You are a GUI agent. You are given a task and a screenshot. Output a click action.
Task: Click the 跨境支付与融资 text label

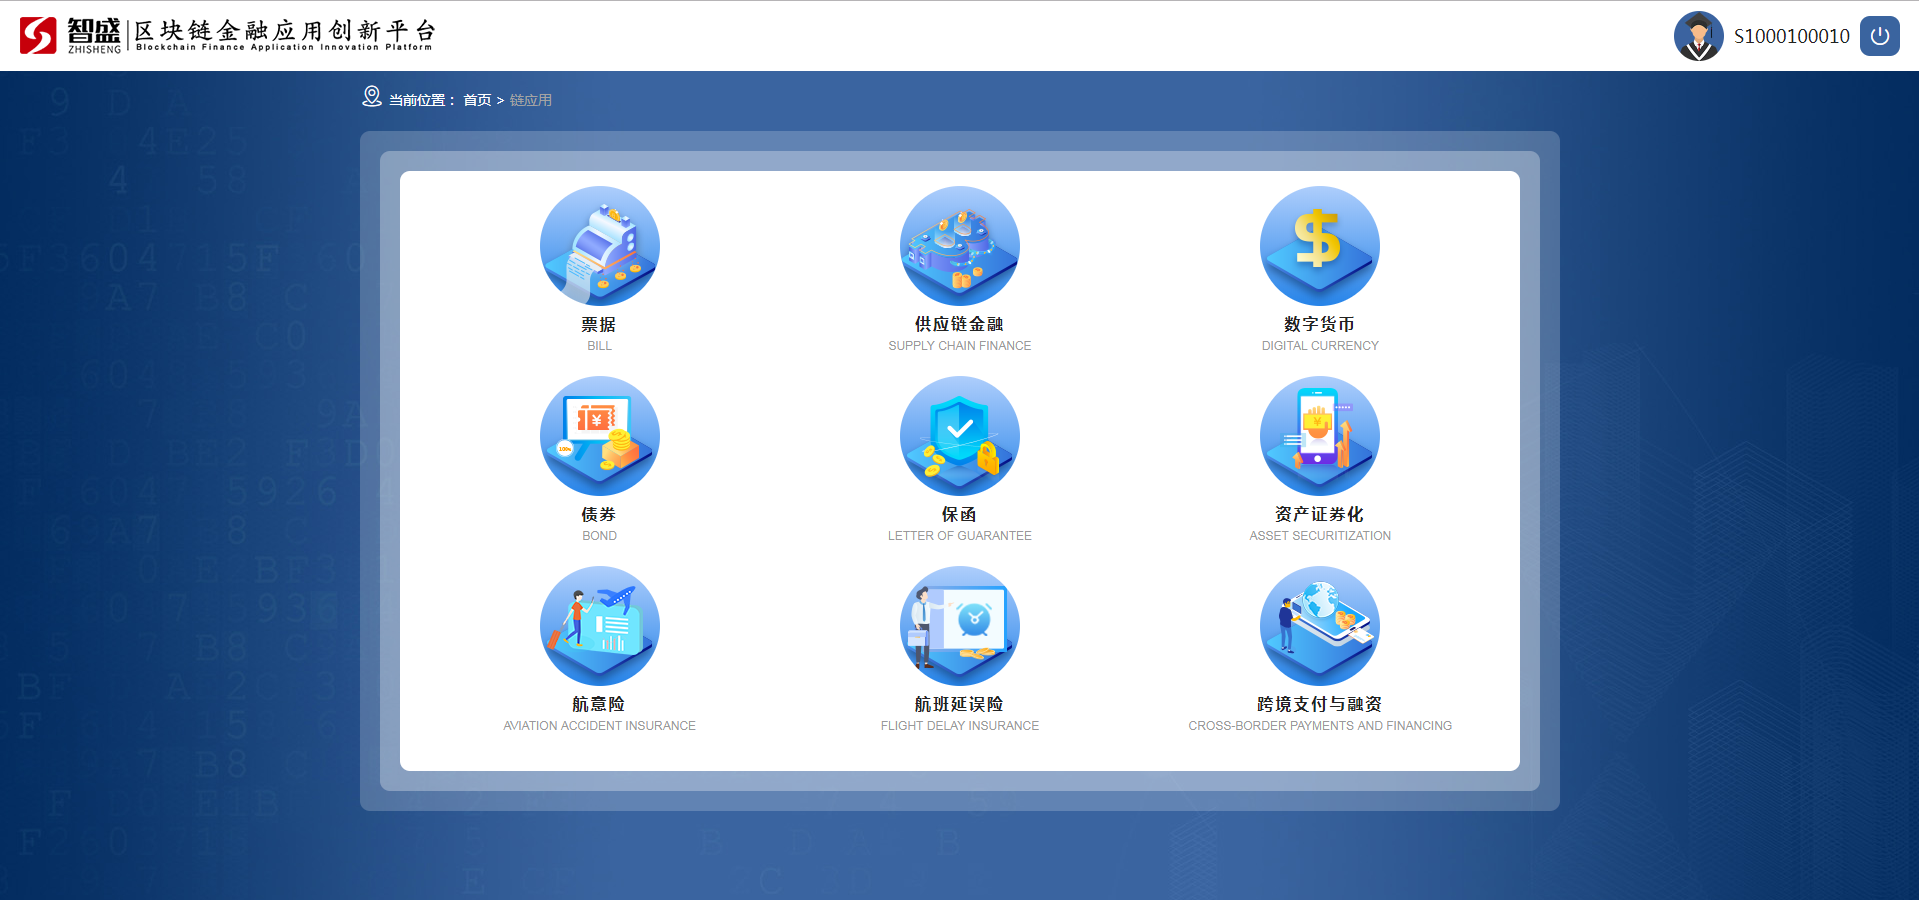tap(1319, 704)
